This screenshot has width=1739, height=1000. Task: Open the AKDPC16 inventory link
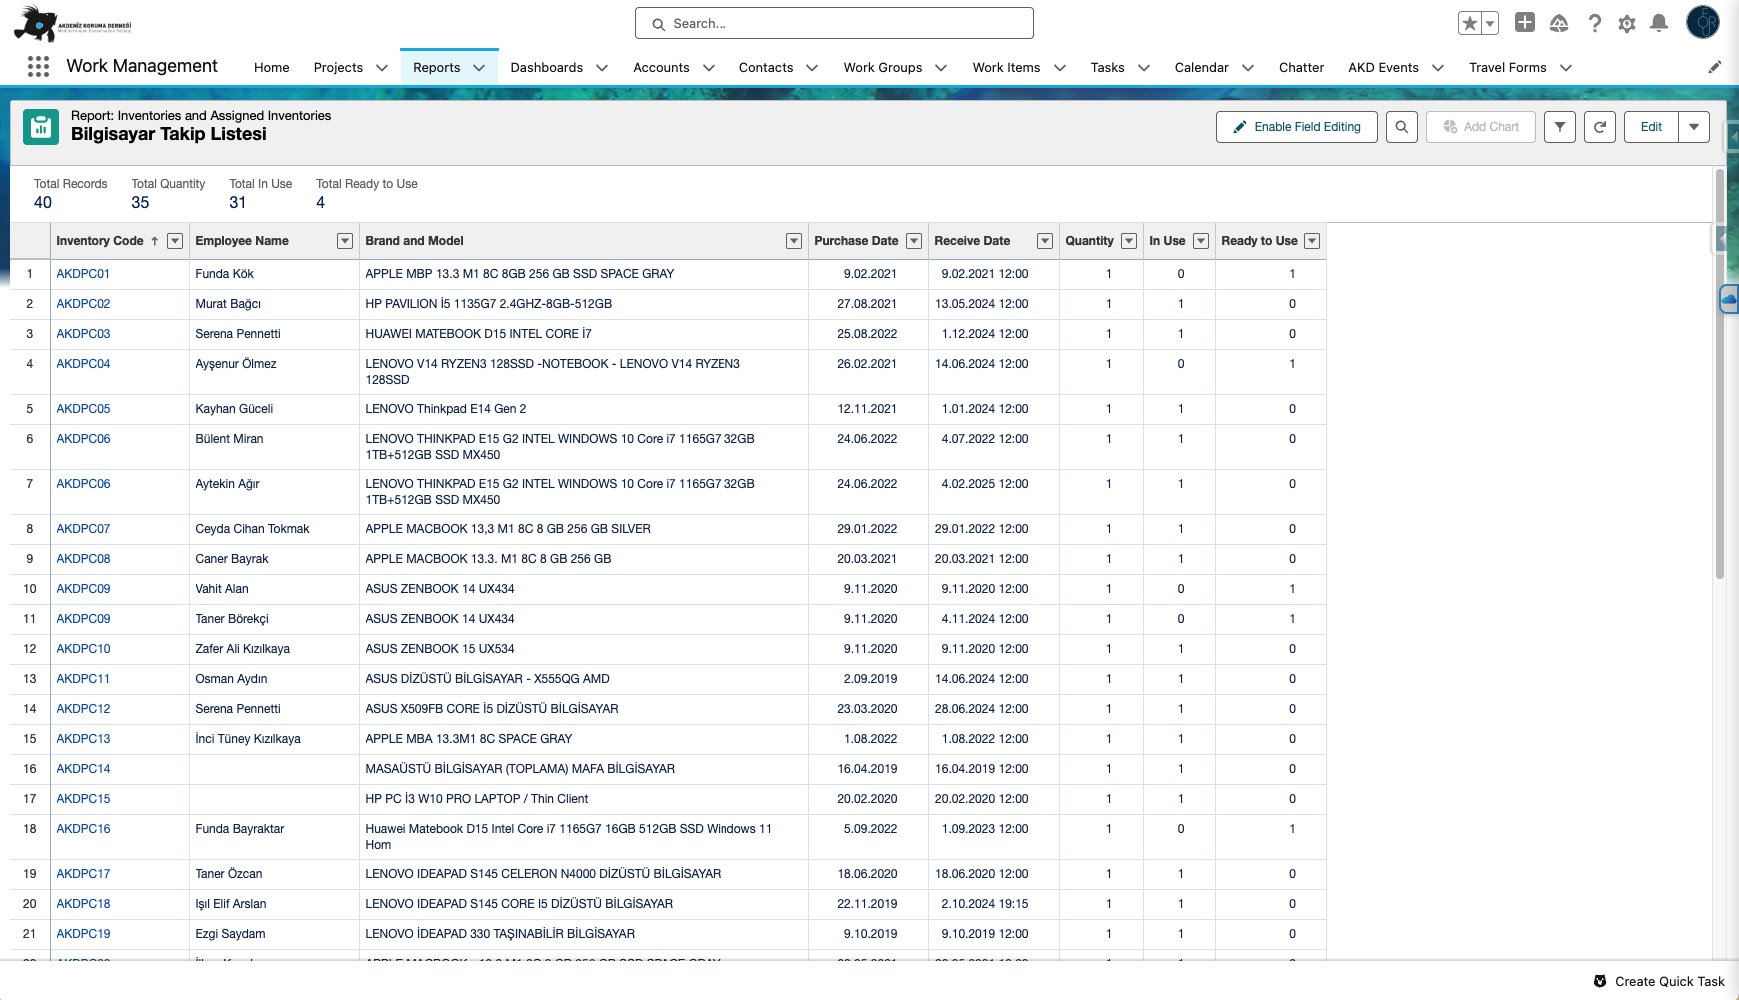(83, 829)
